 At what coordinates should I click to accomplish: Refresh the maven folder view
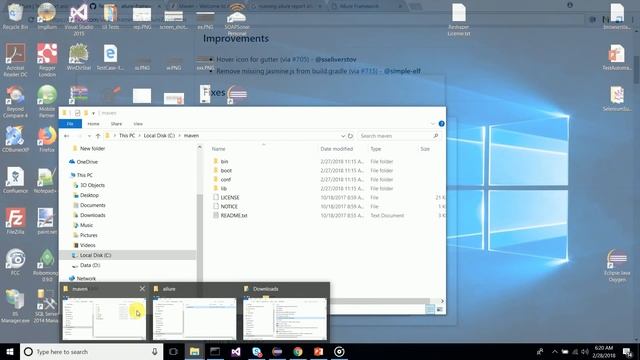[x=350, y=136]
